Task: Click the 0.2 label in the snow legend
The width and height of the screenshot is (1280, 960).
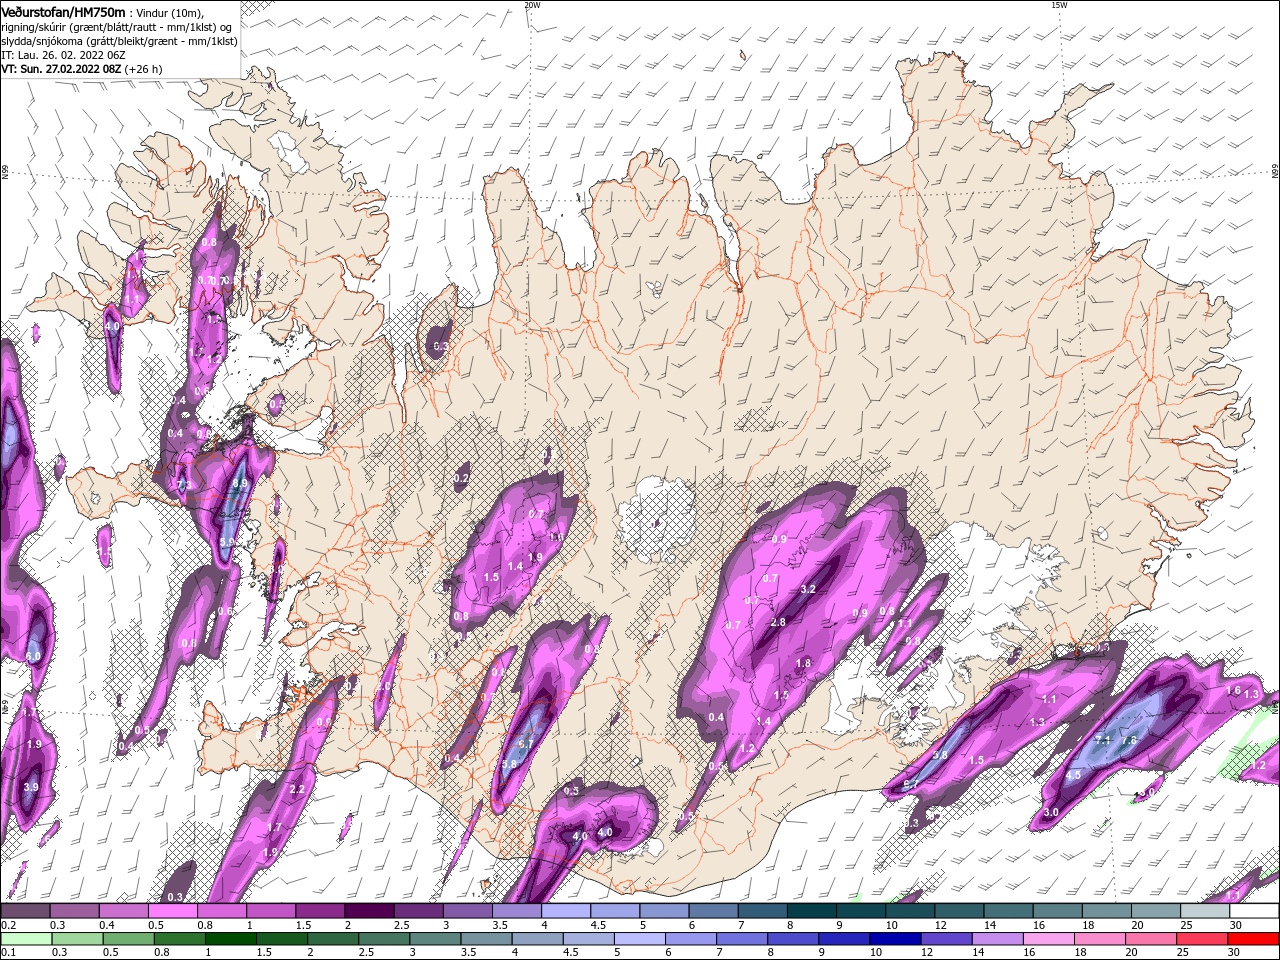Action: coord(8,926)
